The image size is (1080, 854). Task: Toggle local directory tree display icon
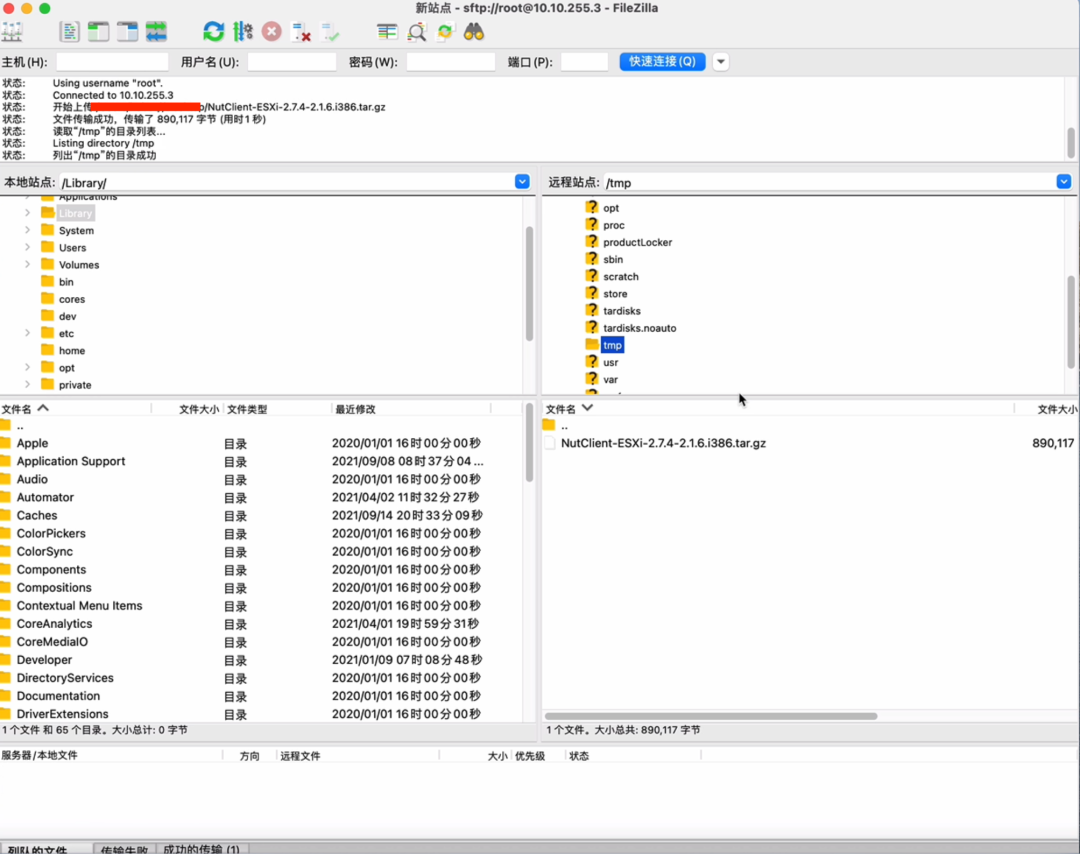(x=98, y=32)
